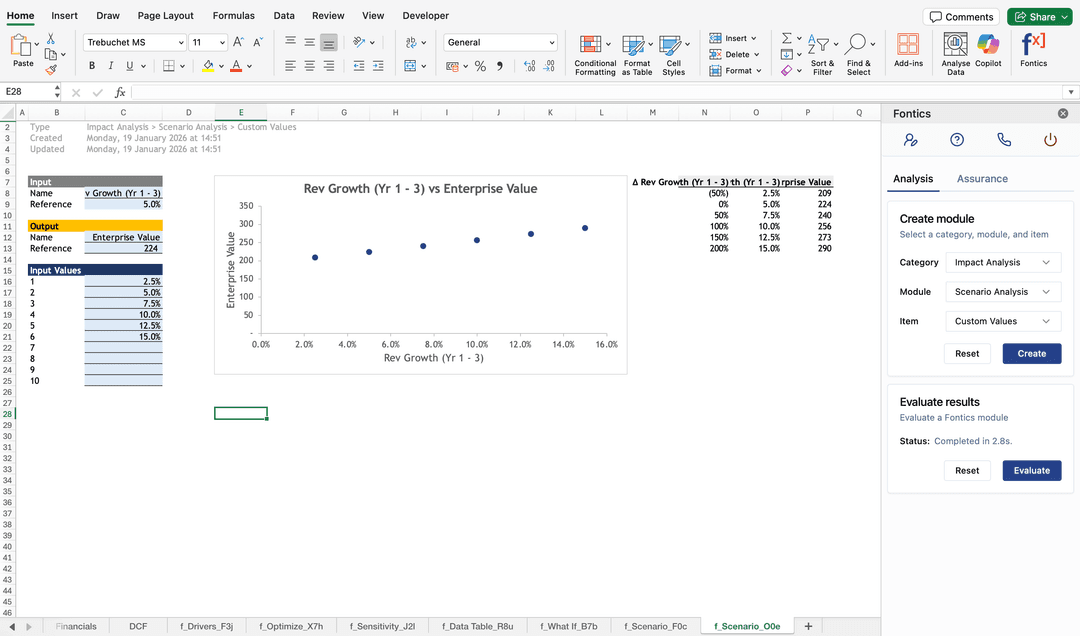Click the Fontics power icon
Image resolution: width=1080 pixels, height=636 pixels.
click(x=1050, y=140)
